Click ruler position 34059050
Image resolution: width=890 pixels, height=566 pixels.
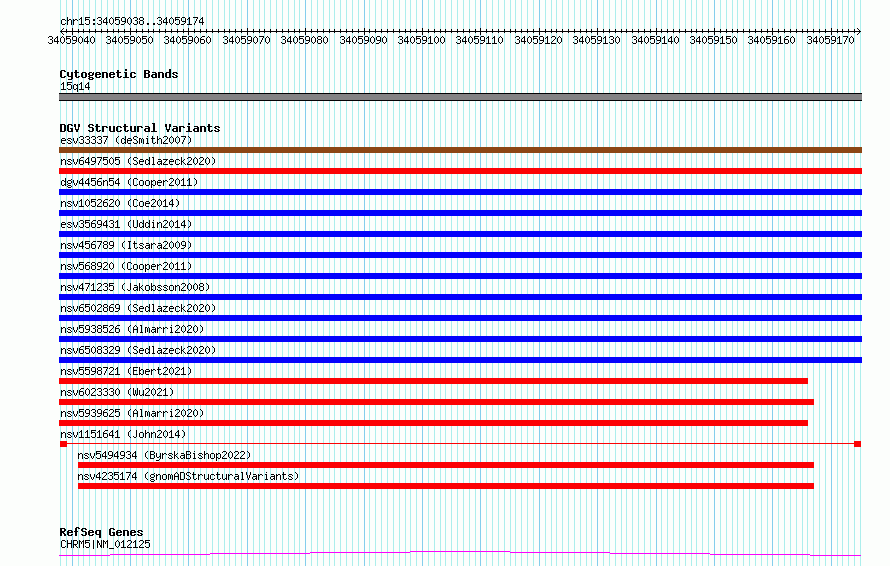pos(129,40)
